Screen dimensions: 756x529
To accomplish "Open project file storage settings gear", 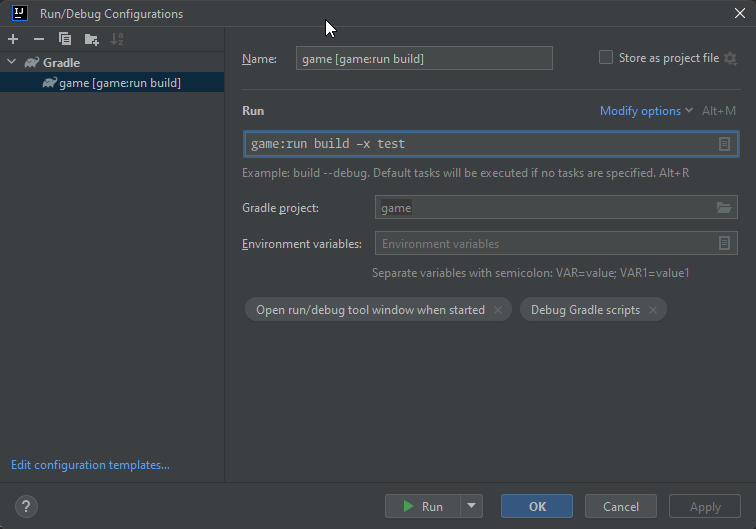I will [730, 58].
